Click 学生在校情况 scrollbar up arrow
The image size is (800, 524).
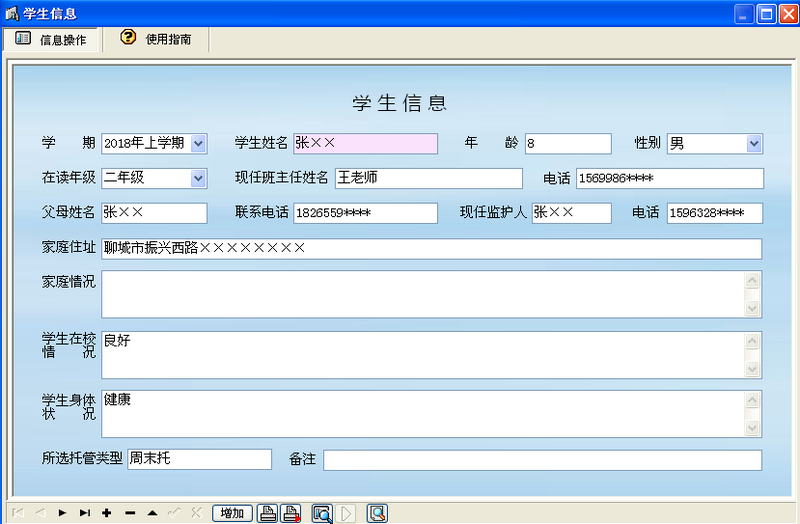753,341
